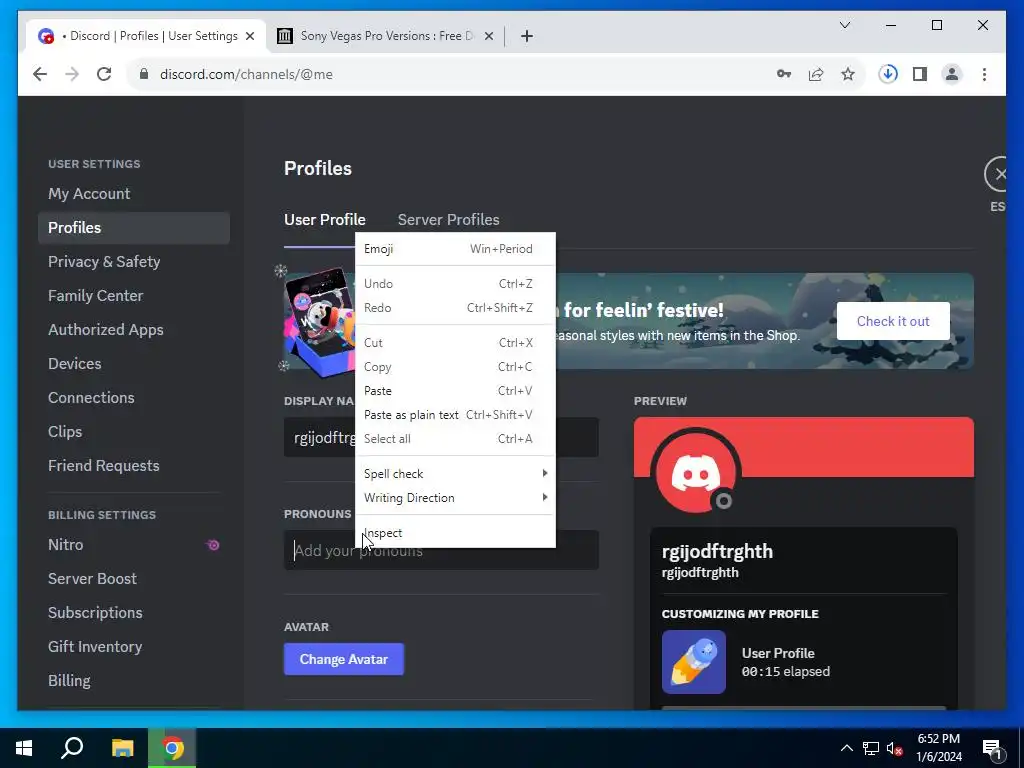Open taskbar clock 6:52 PM
The height and width of the screenshot is (768, 1024).
[938, 748]
